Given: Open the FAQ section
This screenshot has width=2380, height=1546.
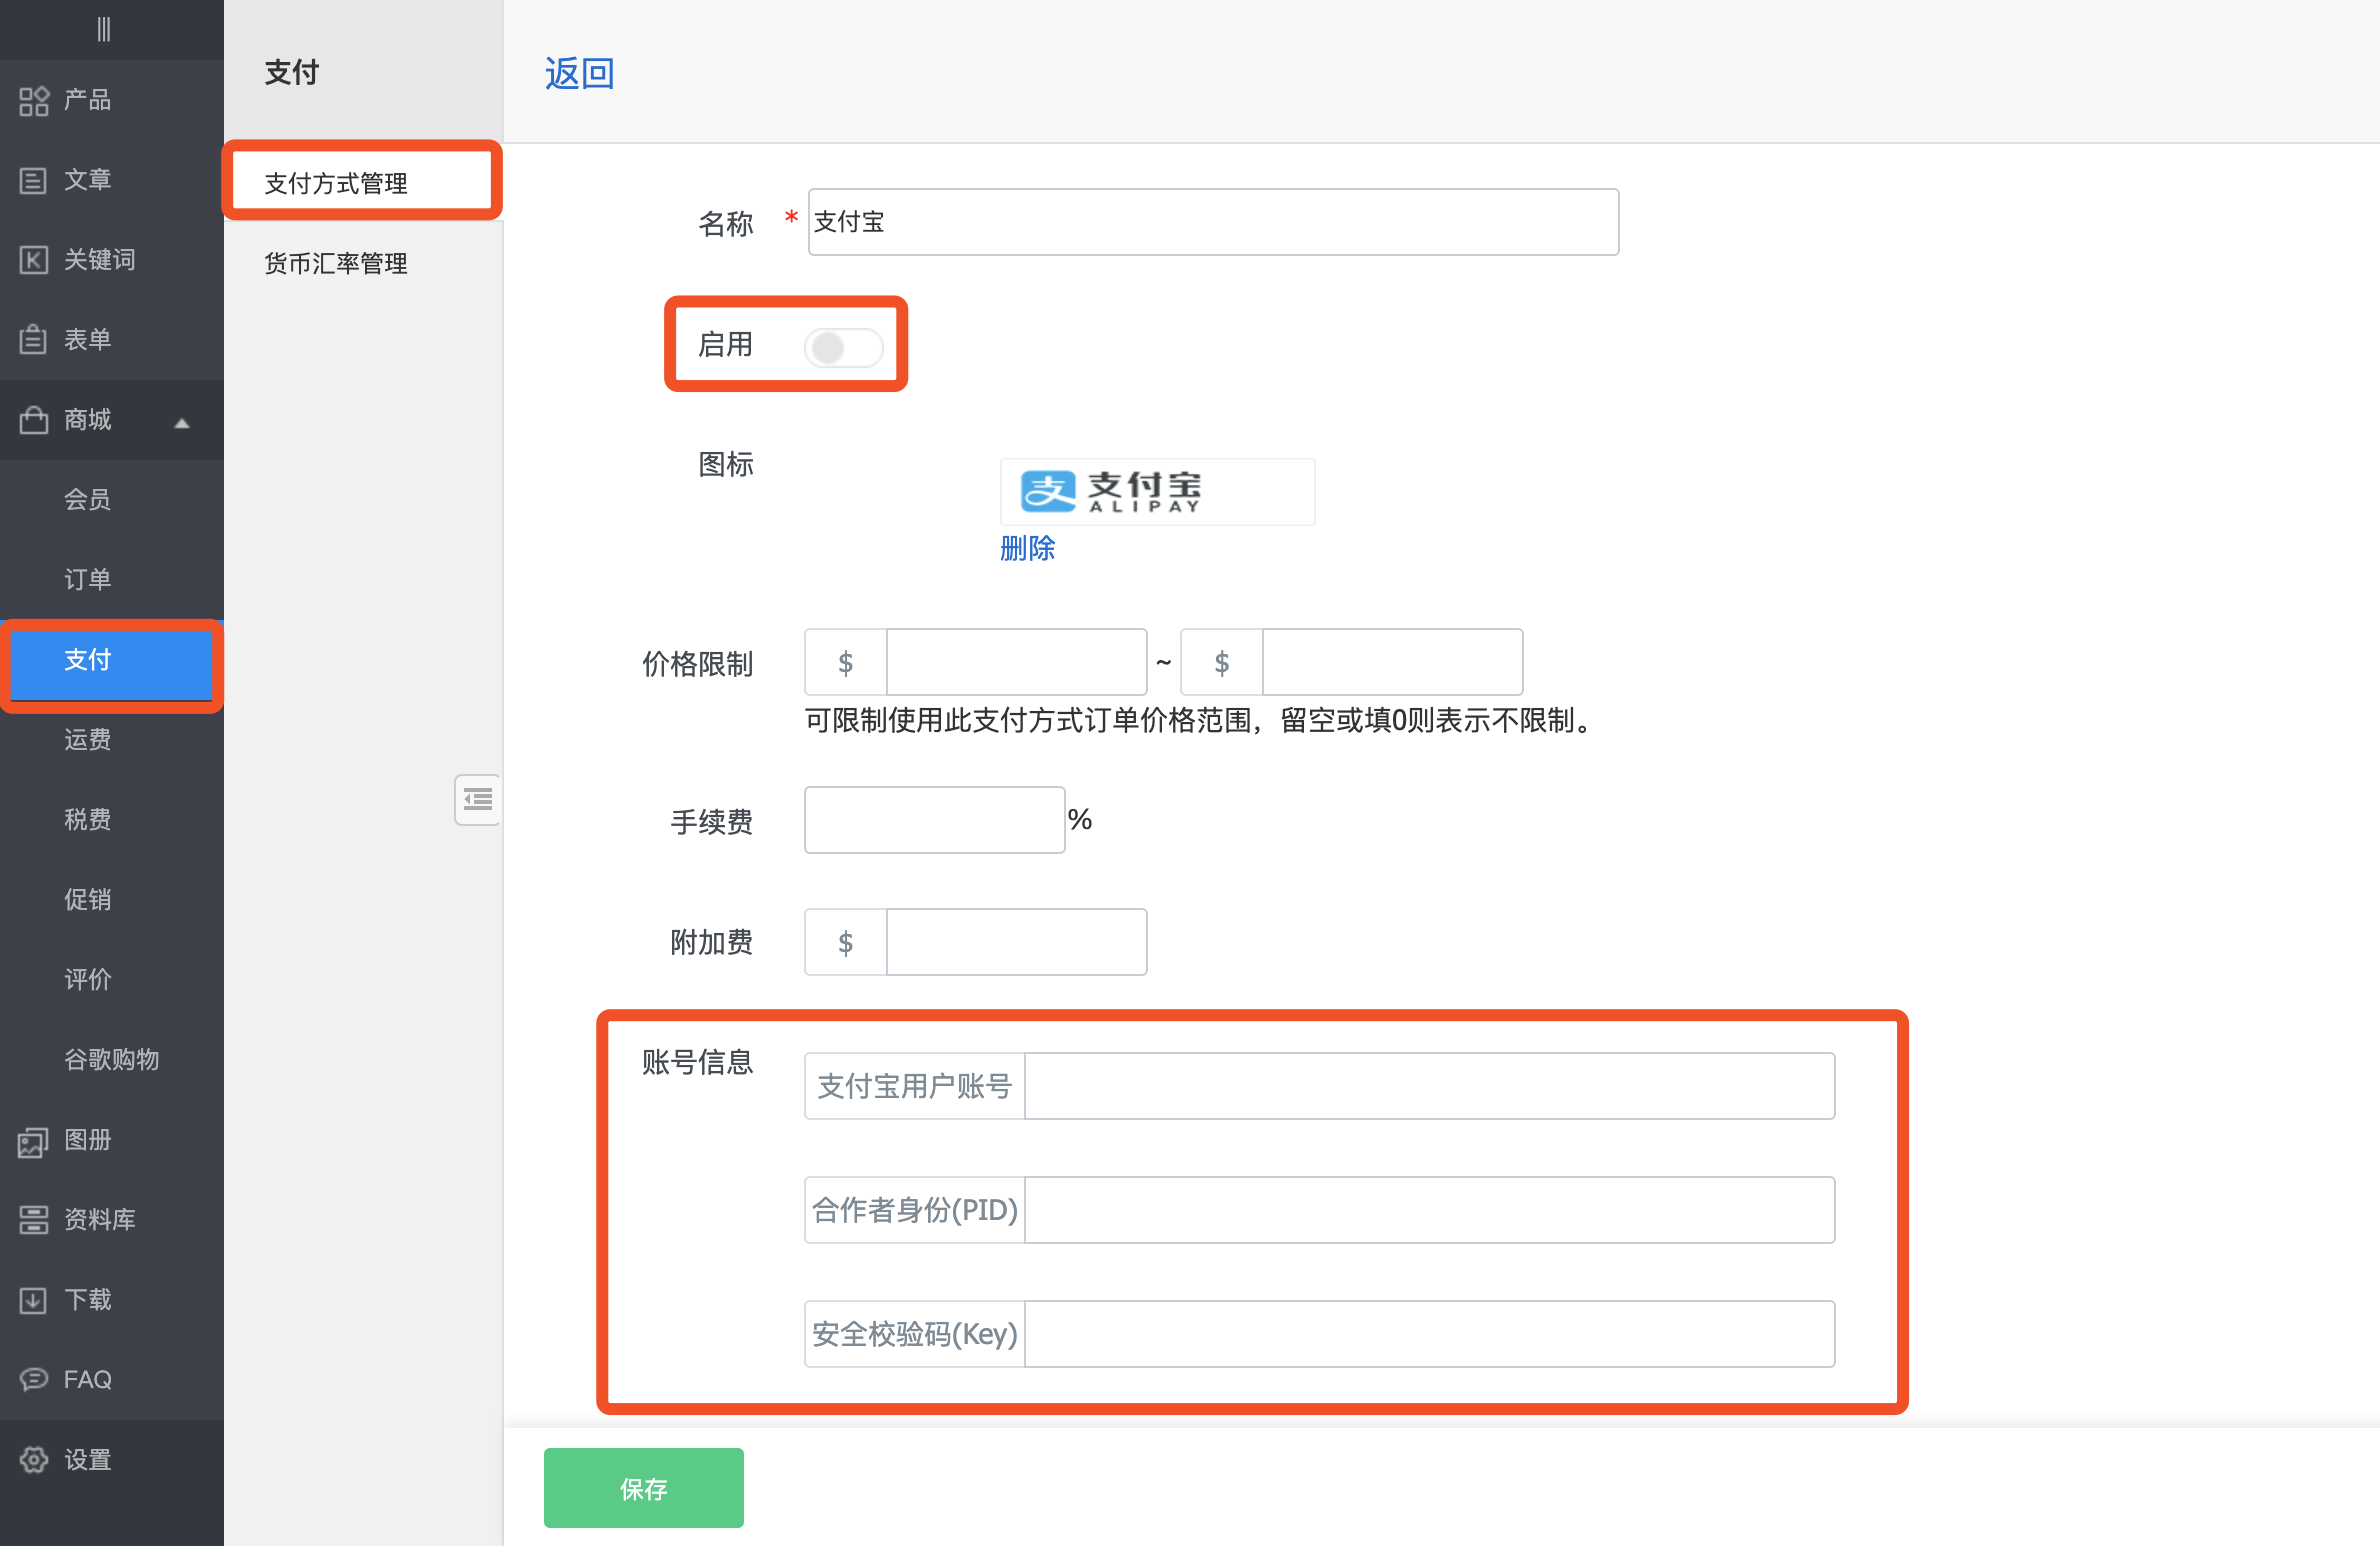Looking at the screenshot, I should [86, 1379].
